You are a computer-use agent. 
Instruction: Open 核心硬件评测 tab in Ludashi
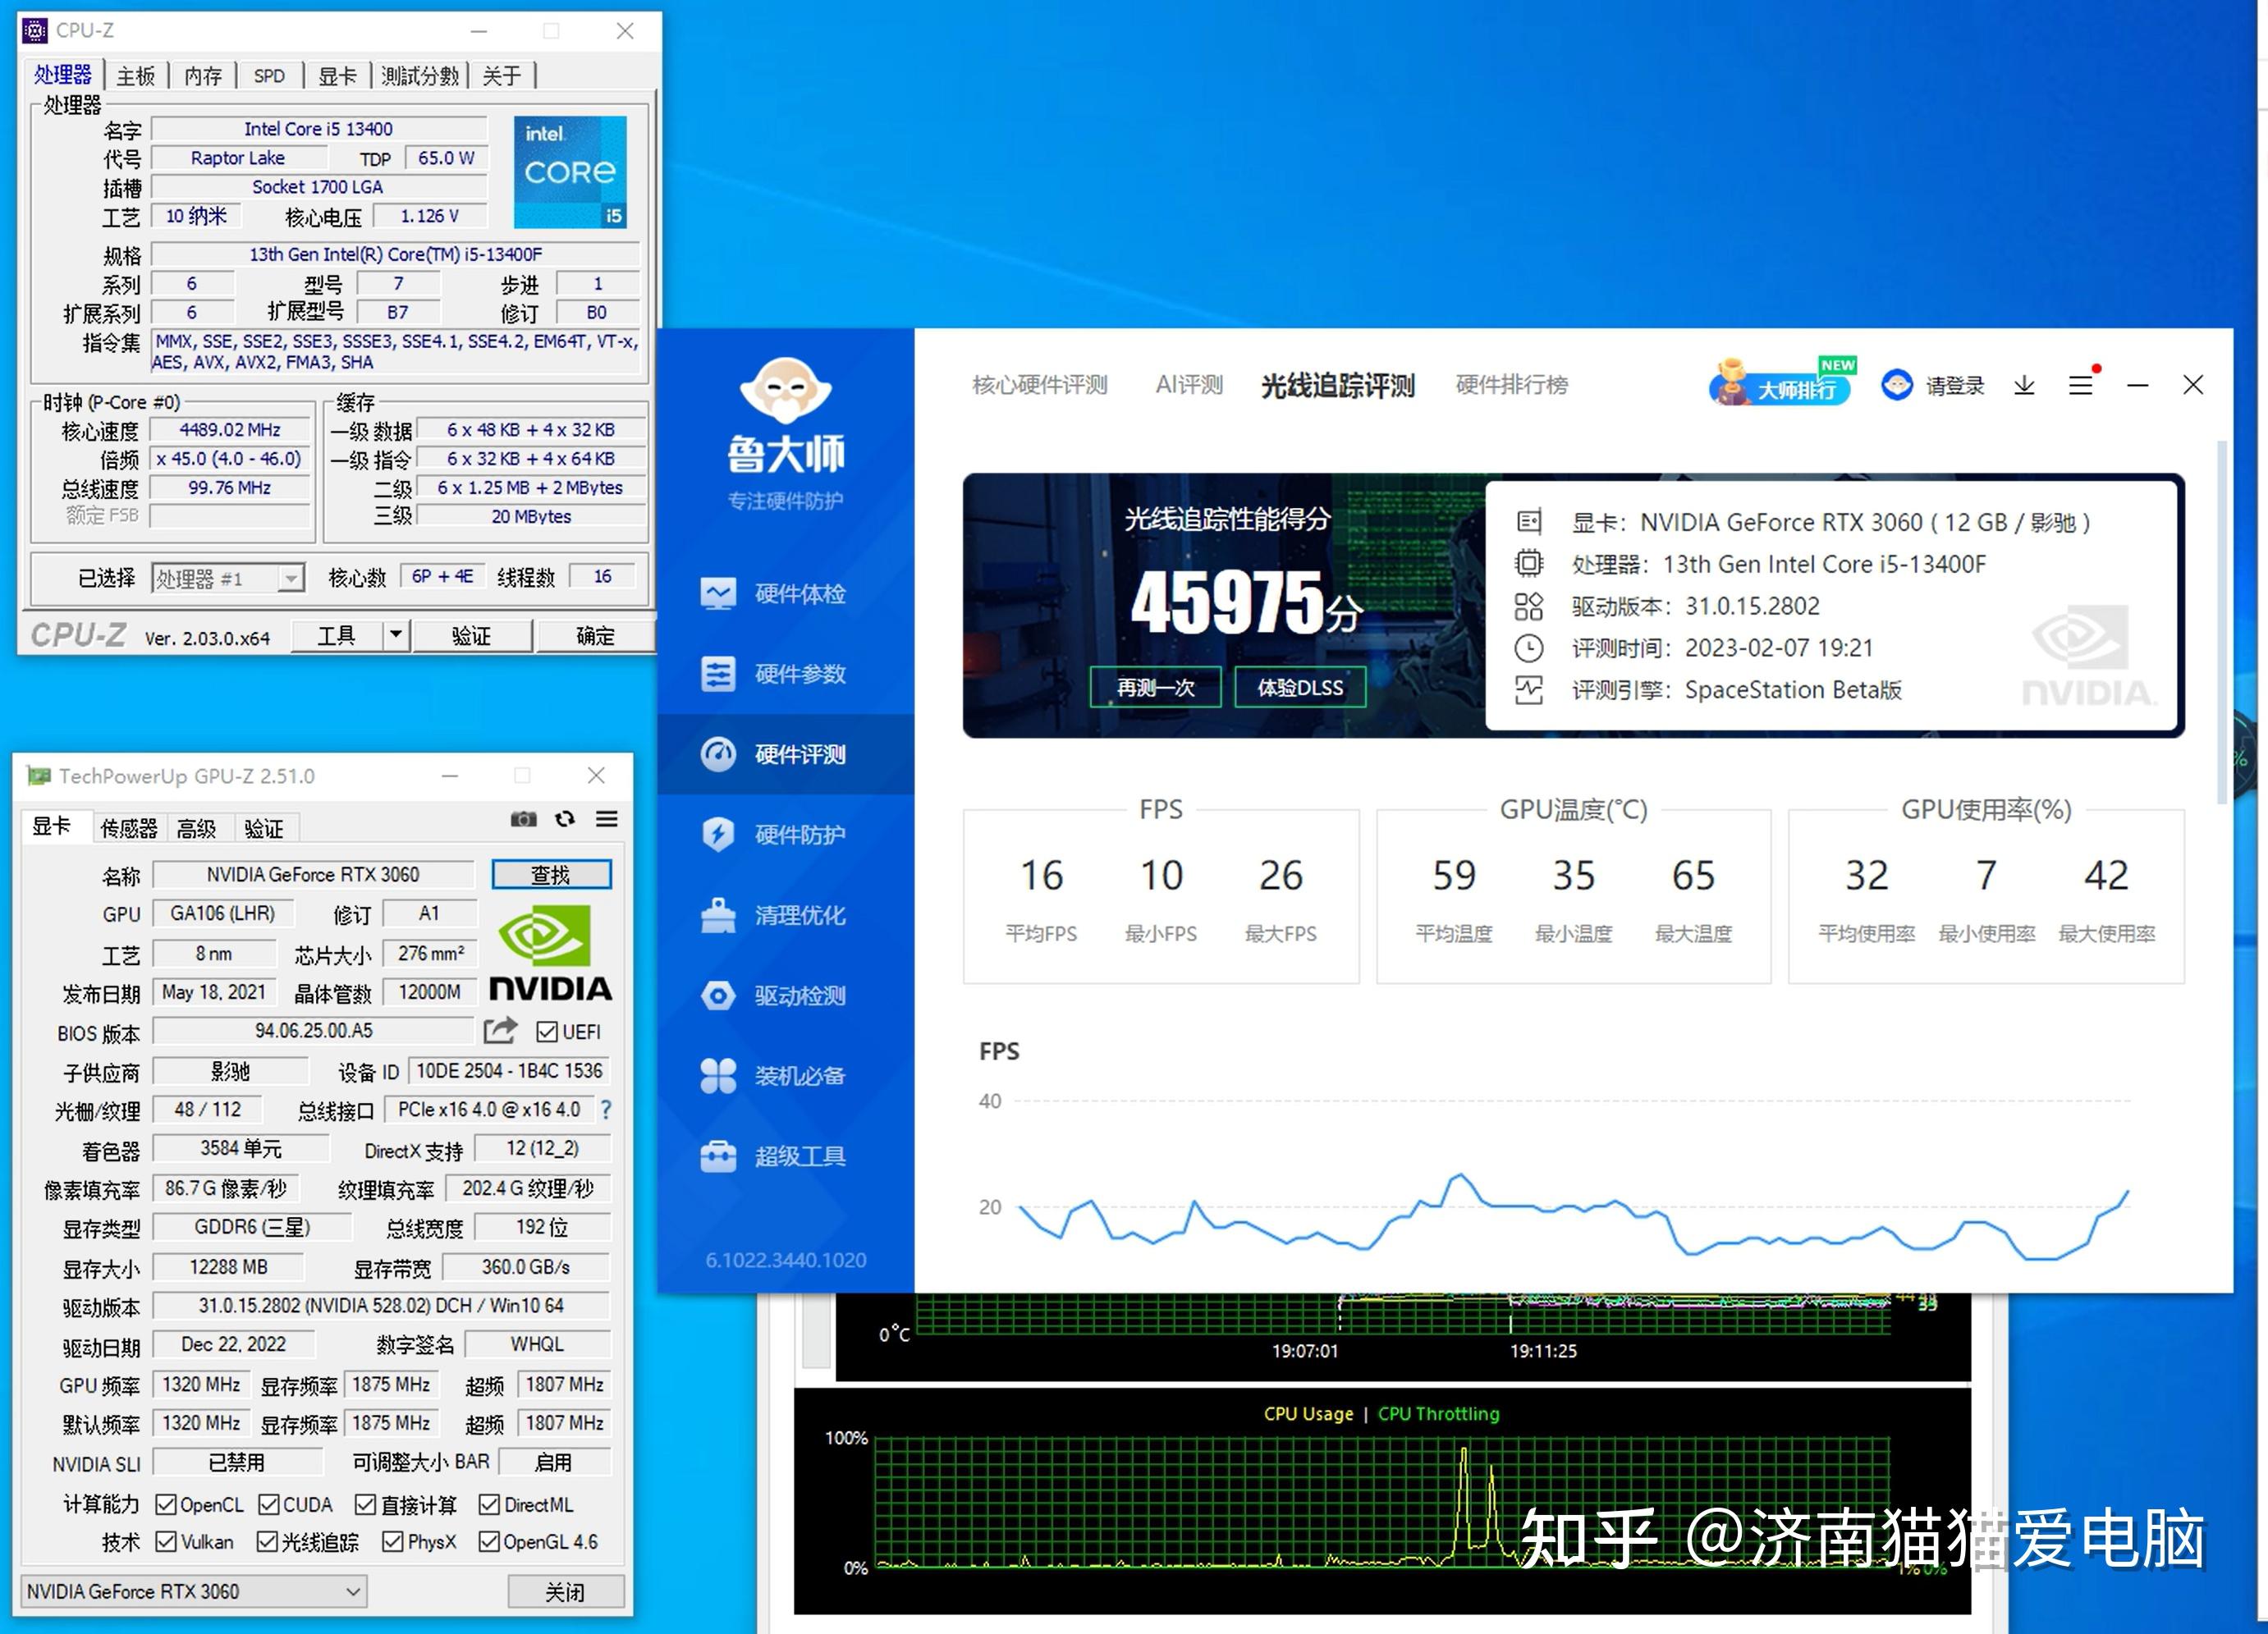(1040, 385)
